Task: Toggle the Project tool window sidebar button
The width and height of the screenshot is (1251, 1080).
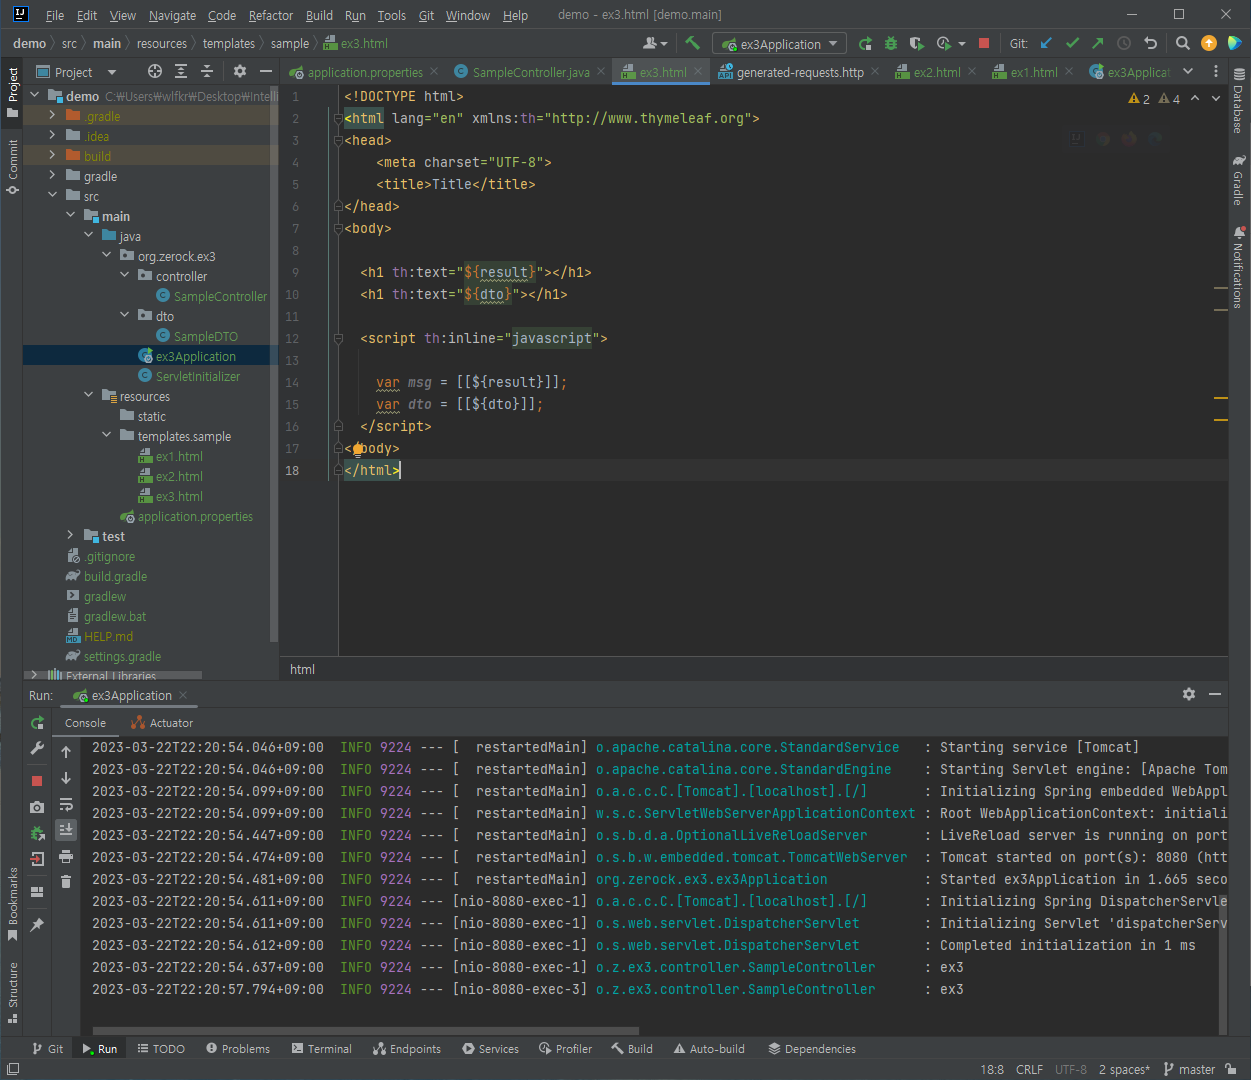Action: point(12,92)
